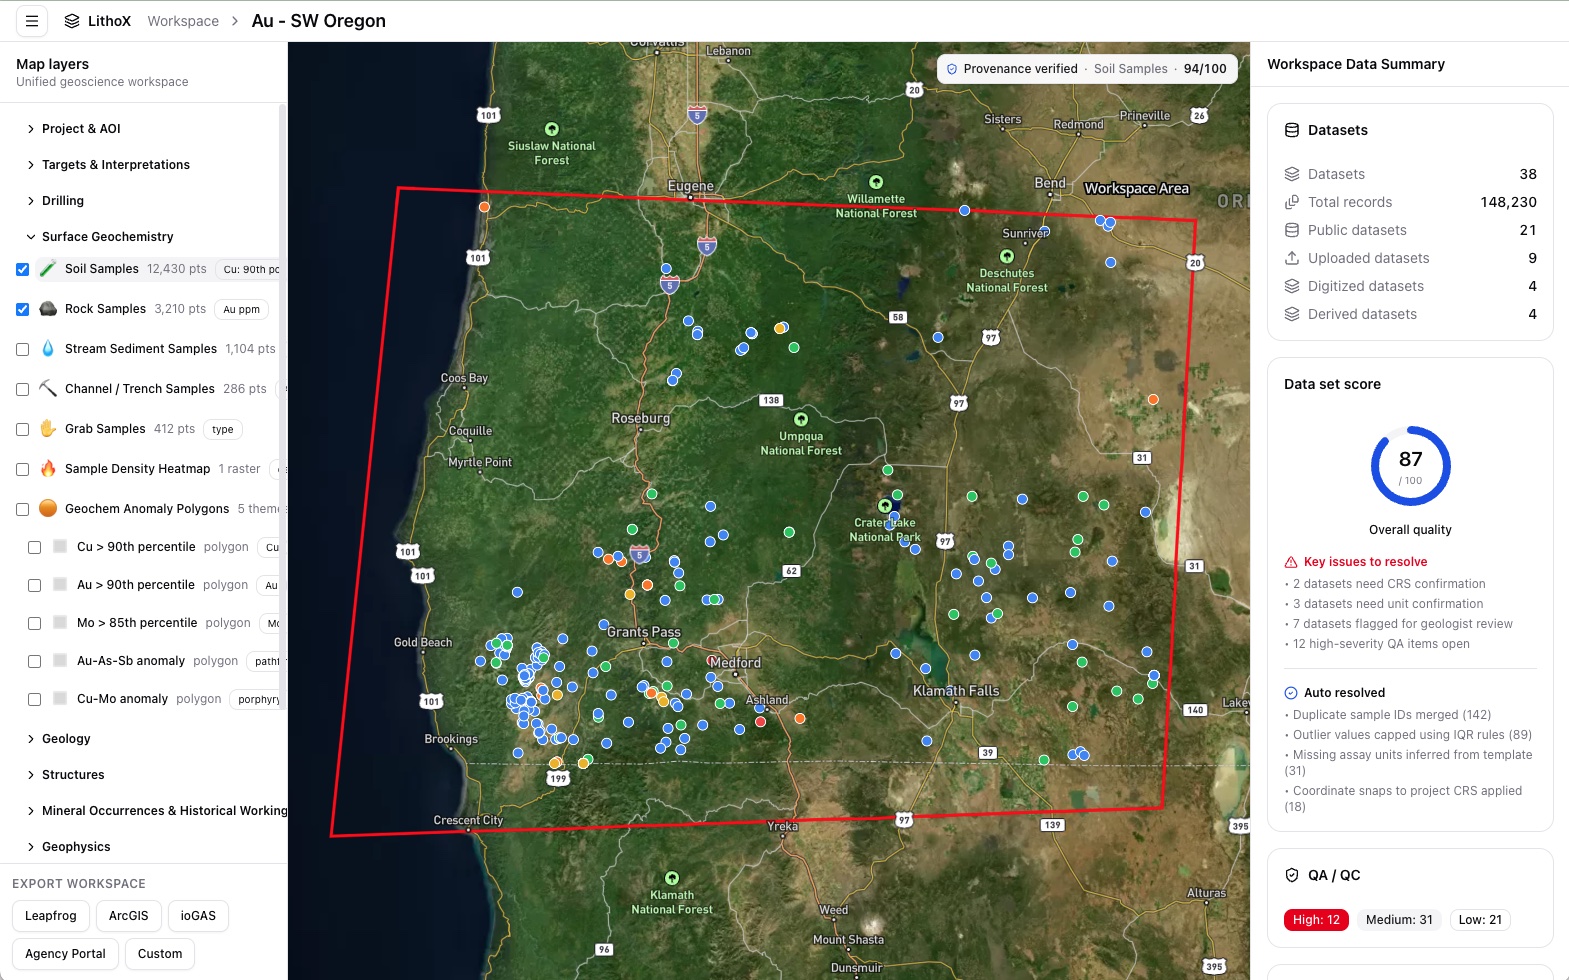Viewport: 1569px width, 980px height.
Task: Click the Uploaded datasets upload icon
Action: (1292, 258)
